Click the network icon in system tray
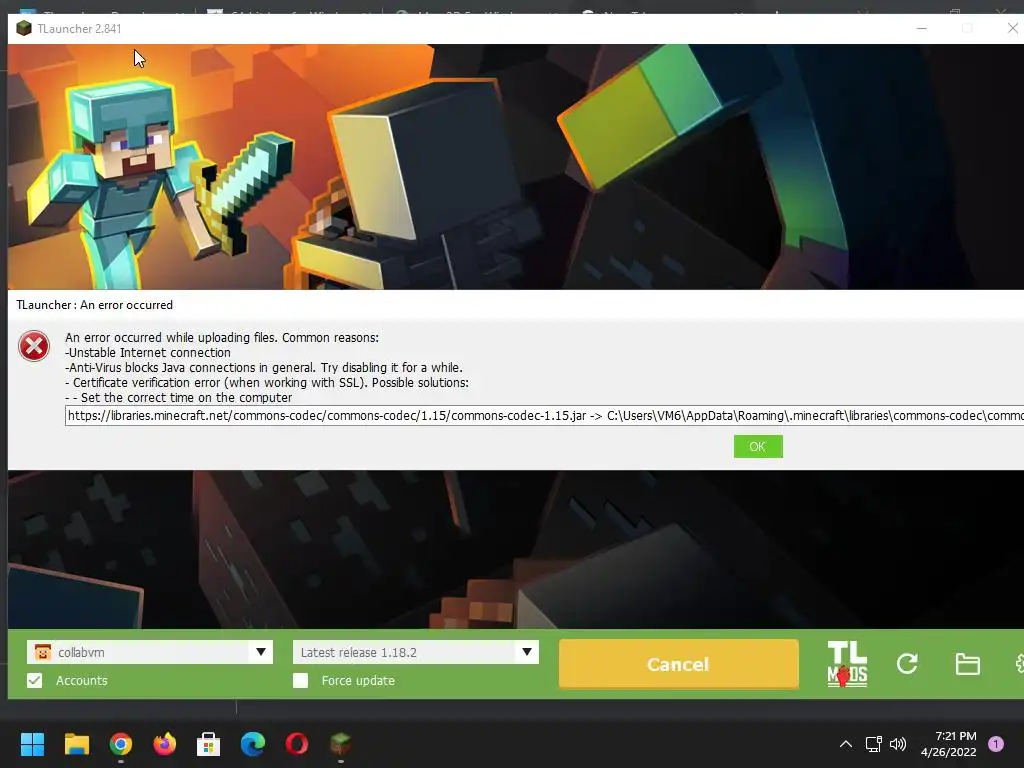 tap(873, 744)
